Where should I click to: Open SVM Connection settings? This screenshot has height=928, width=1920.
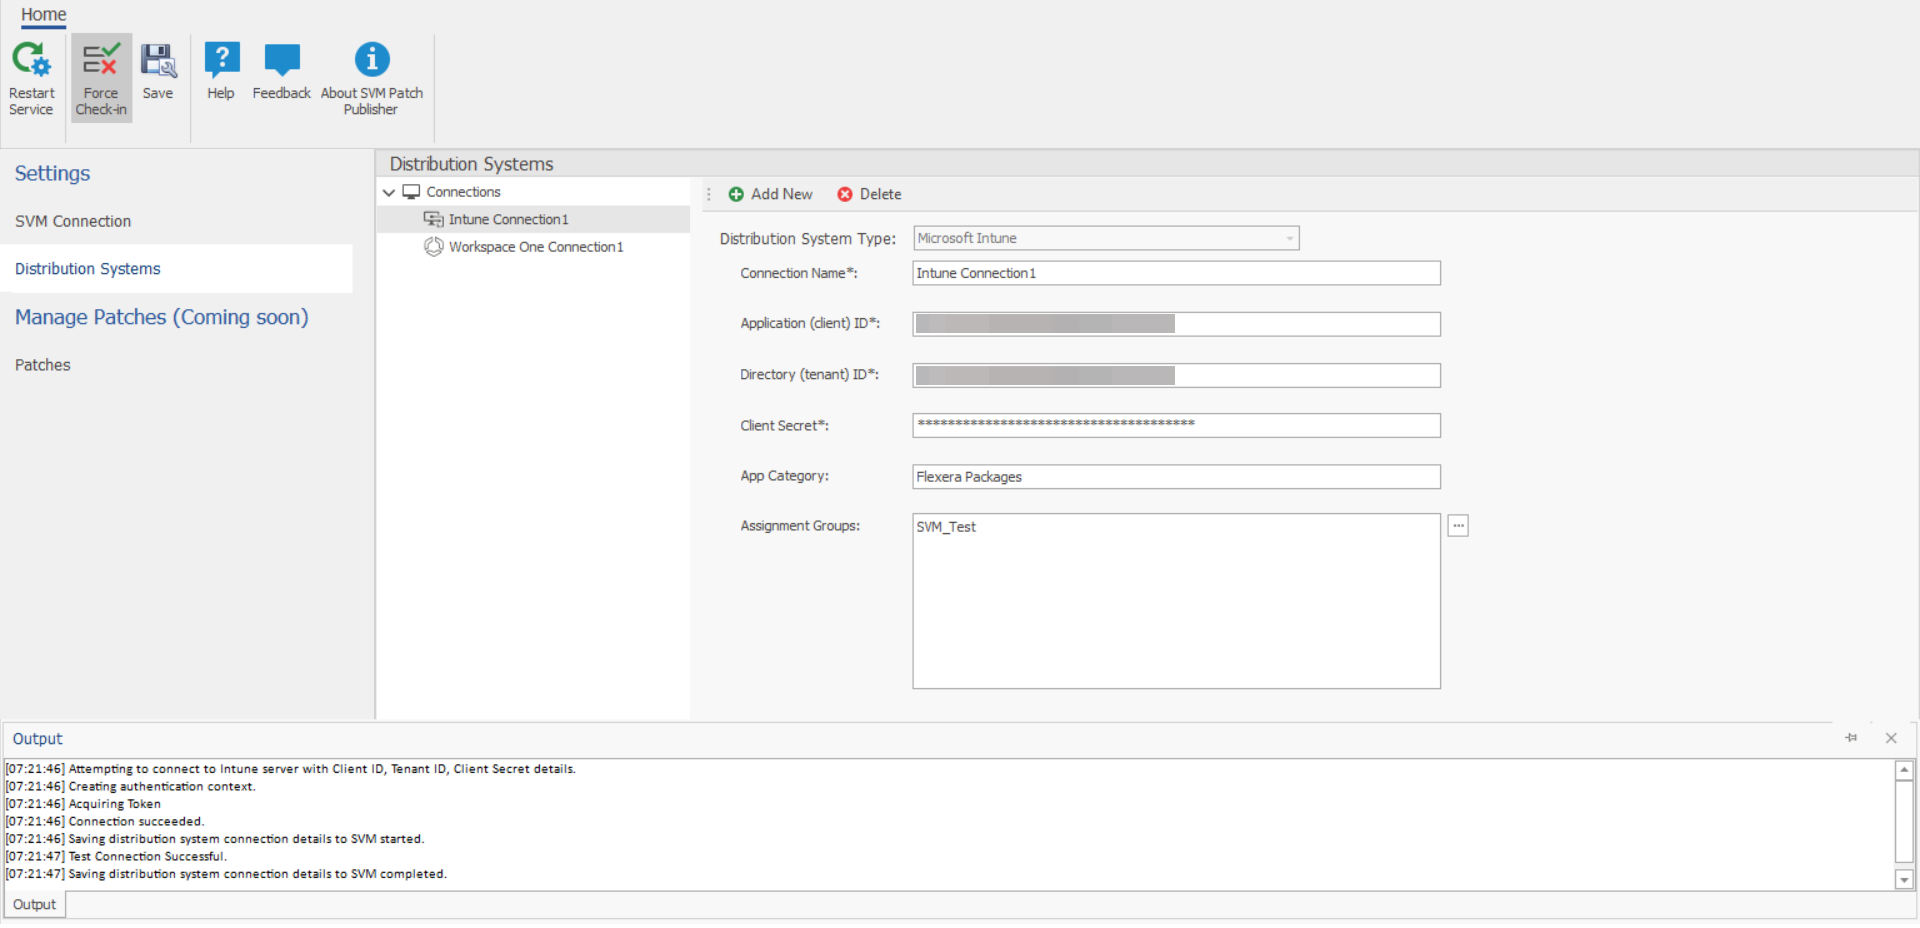coord(73,221)
